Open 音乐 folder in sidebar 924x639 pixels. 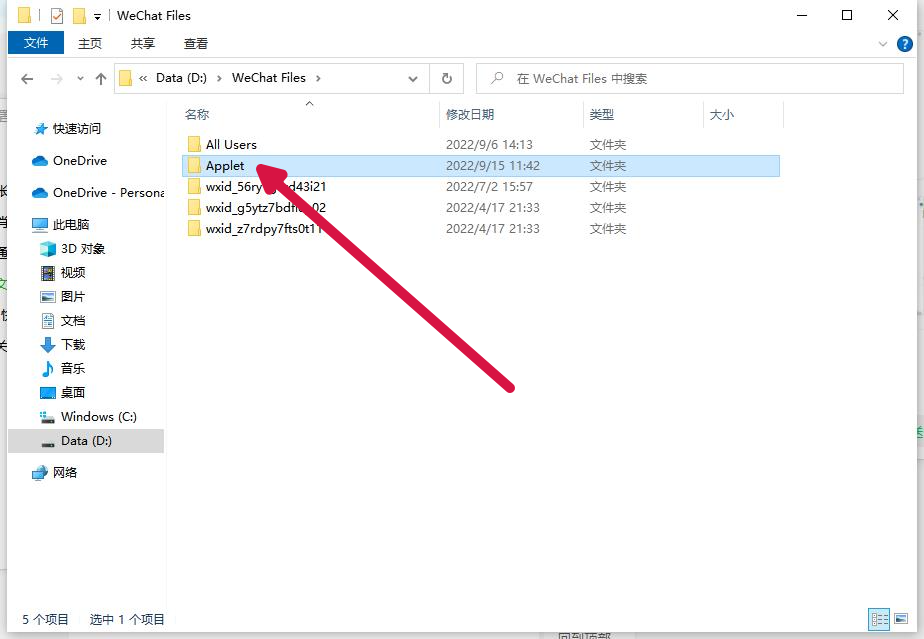[x=72, y=368]
